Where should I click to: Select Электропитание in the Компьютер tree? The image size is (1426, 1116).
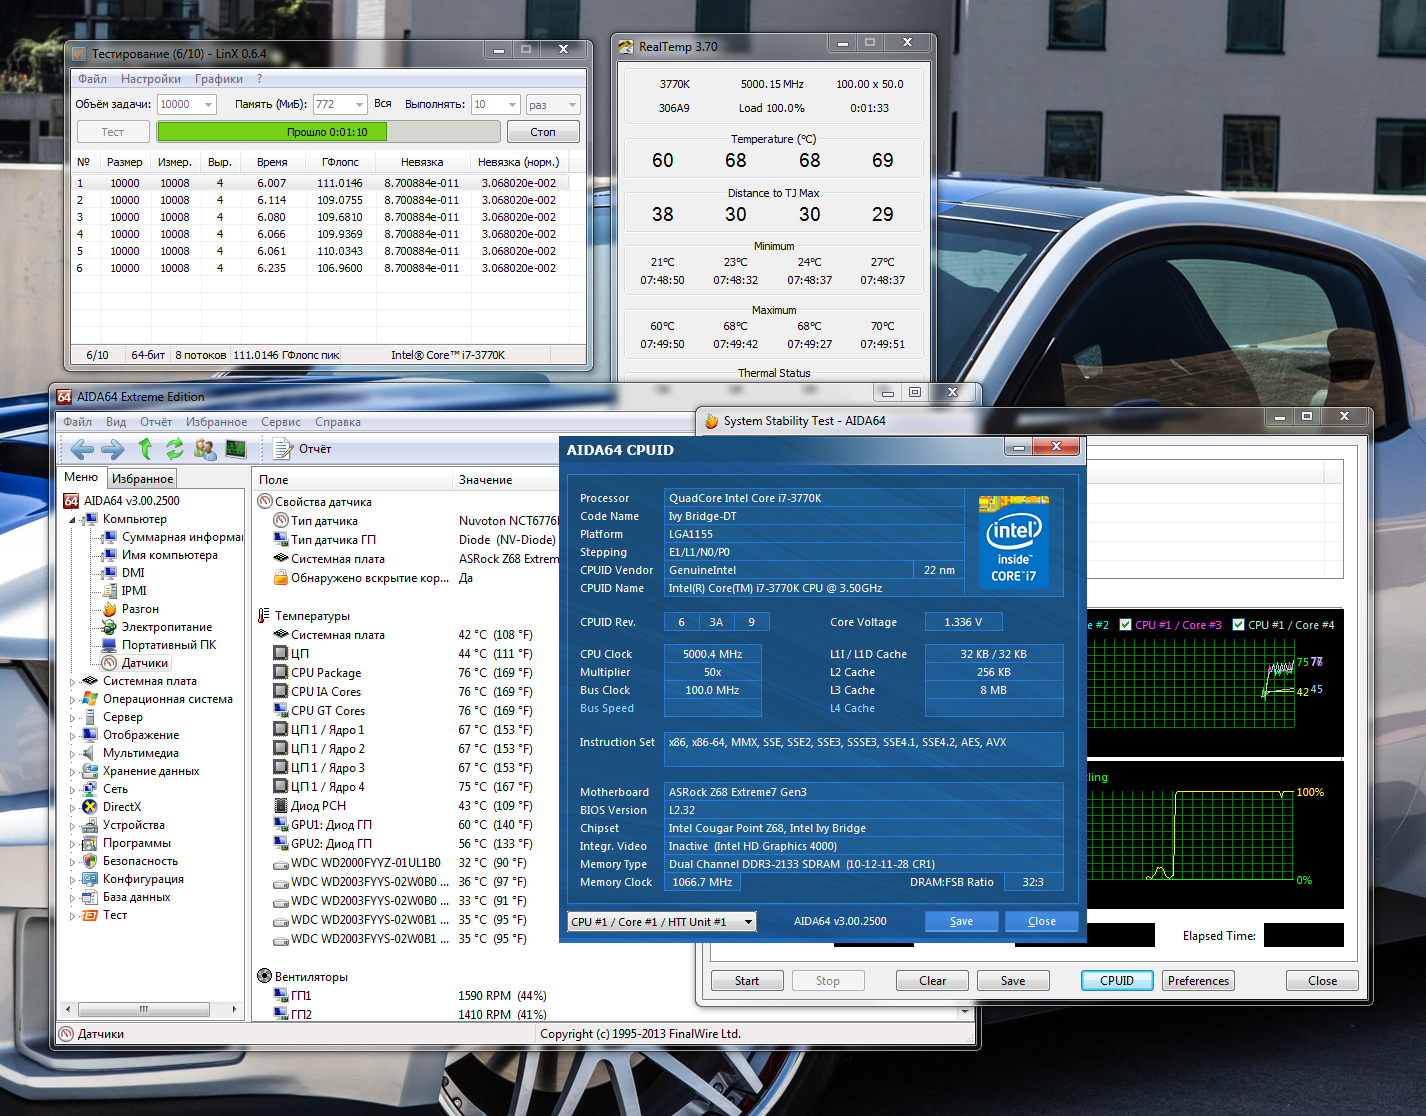click(166, 627)
